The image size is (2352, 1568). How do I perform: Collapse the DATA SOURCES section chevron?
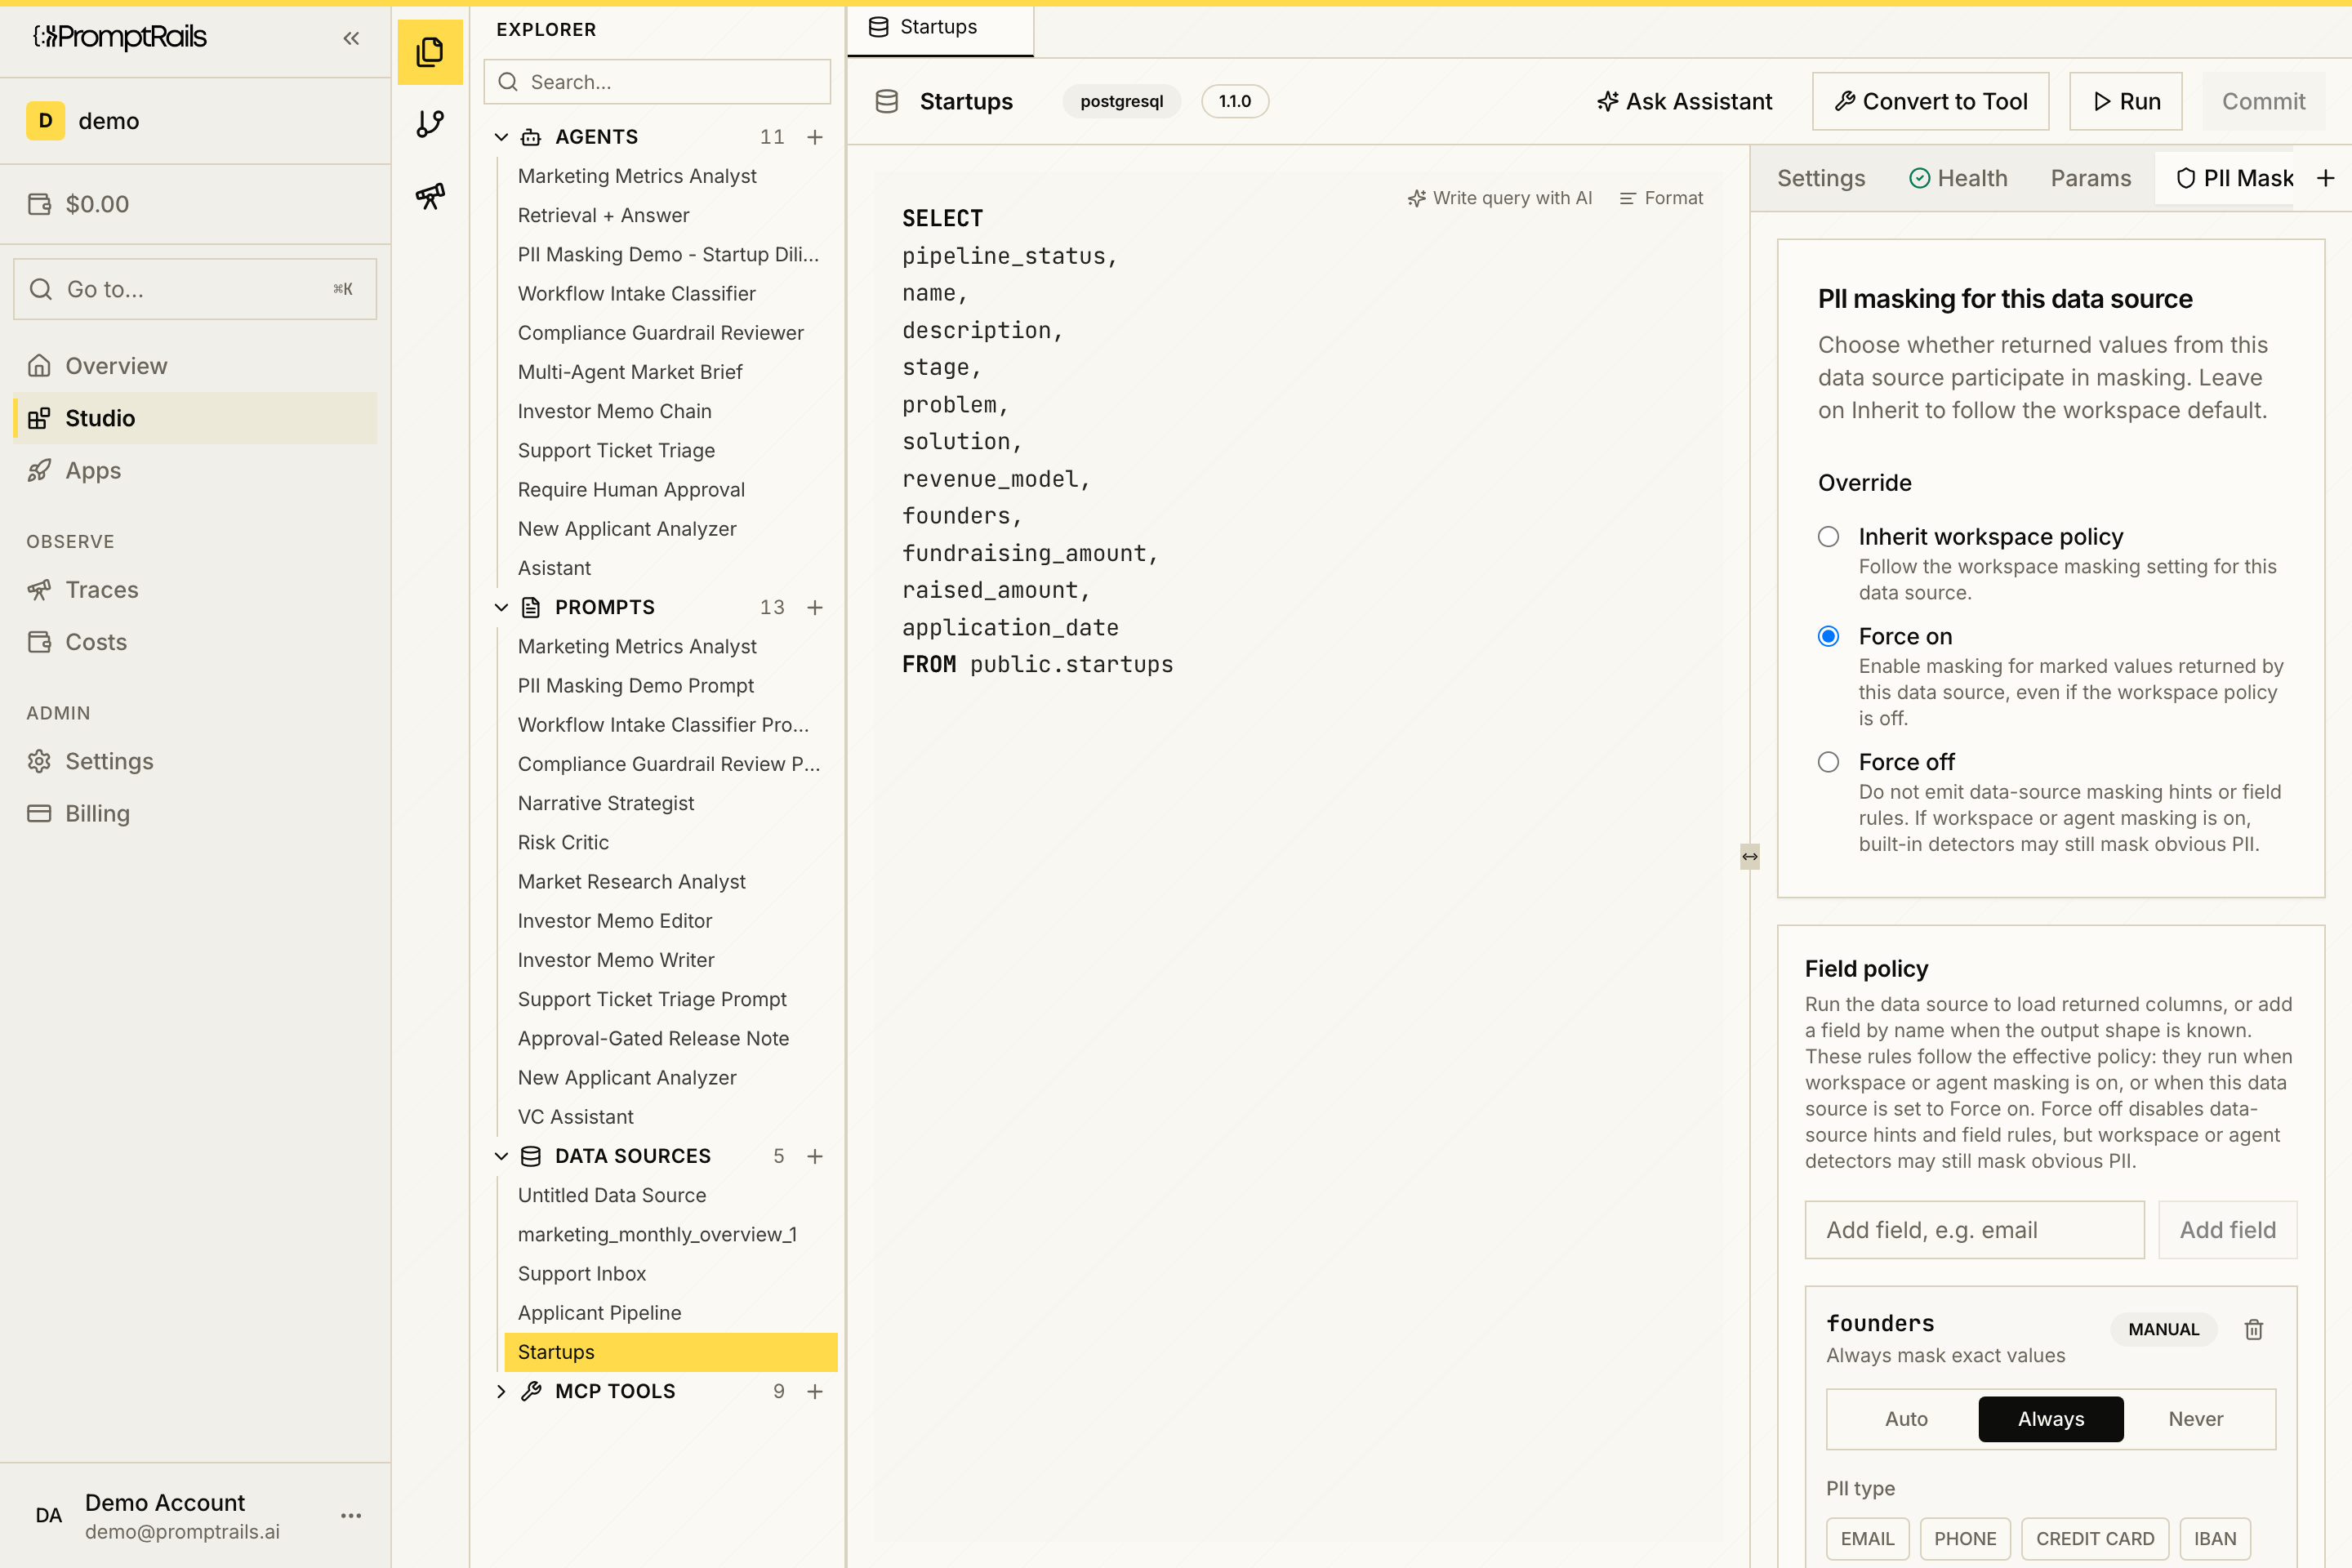pos(502,1156)
